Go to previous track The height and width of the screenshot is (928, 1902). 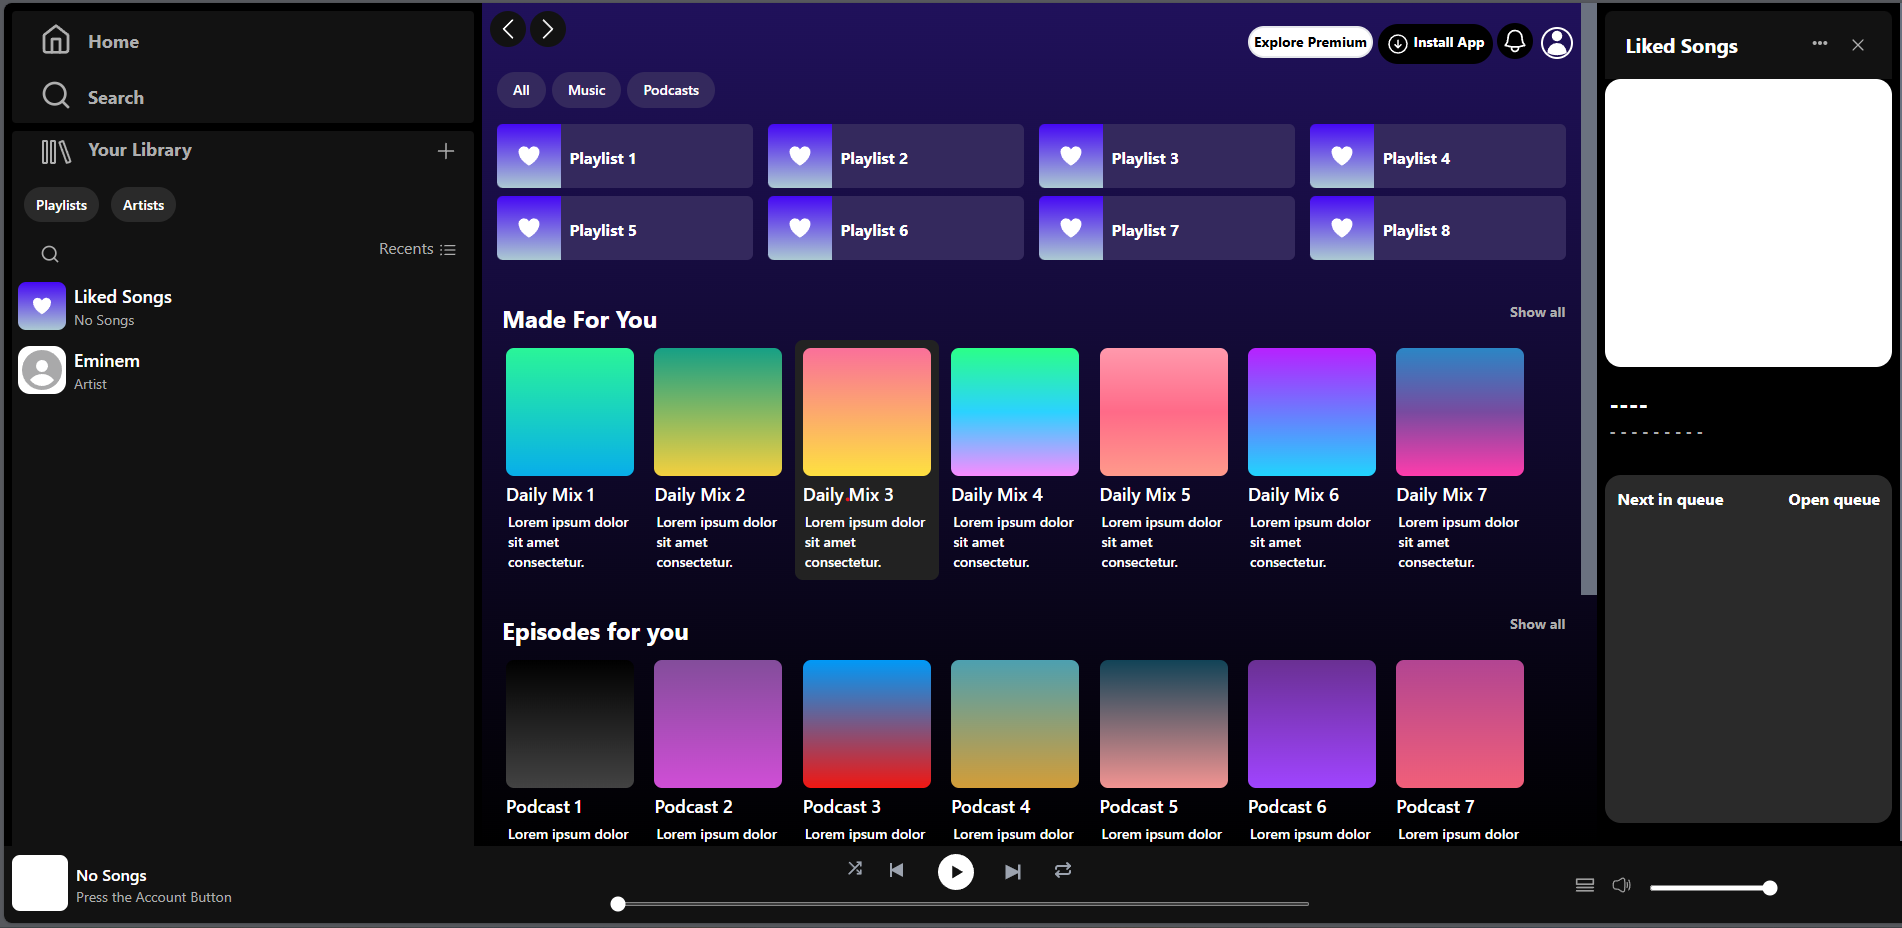click(897, 871)
